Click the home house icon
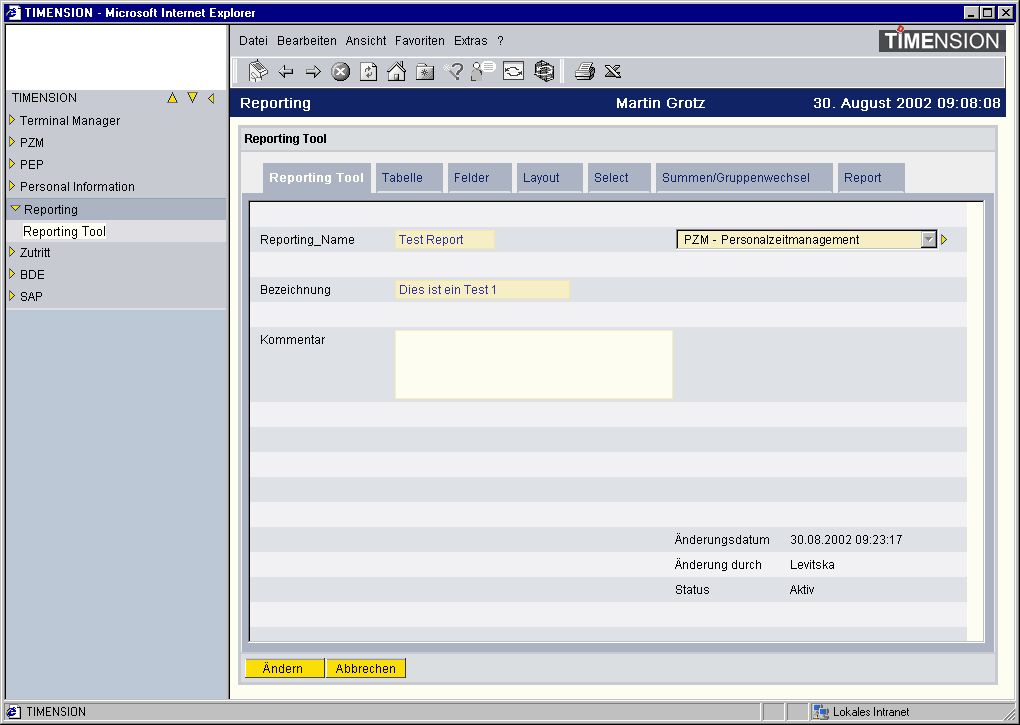This screenshot has width=1020, height=725. pos(396,71)
